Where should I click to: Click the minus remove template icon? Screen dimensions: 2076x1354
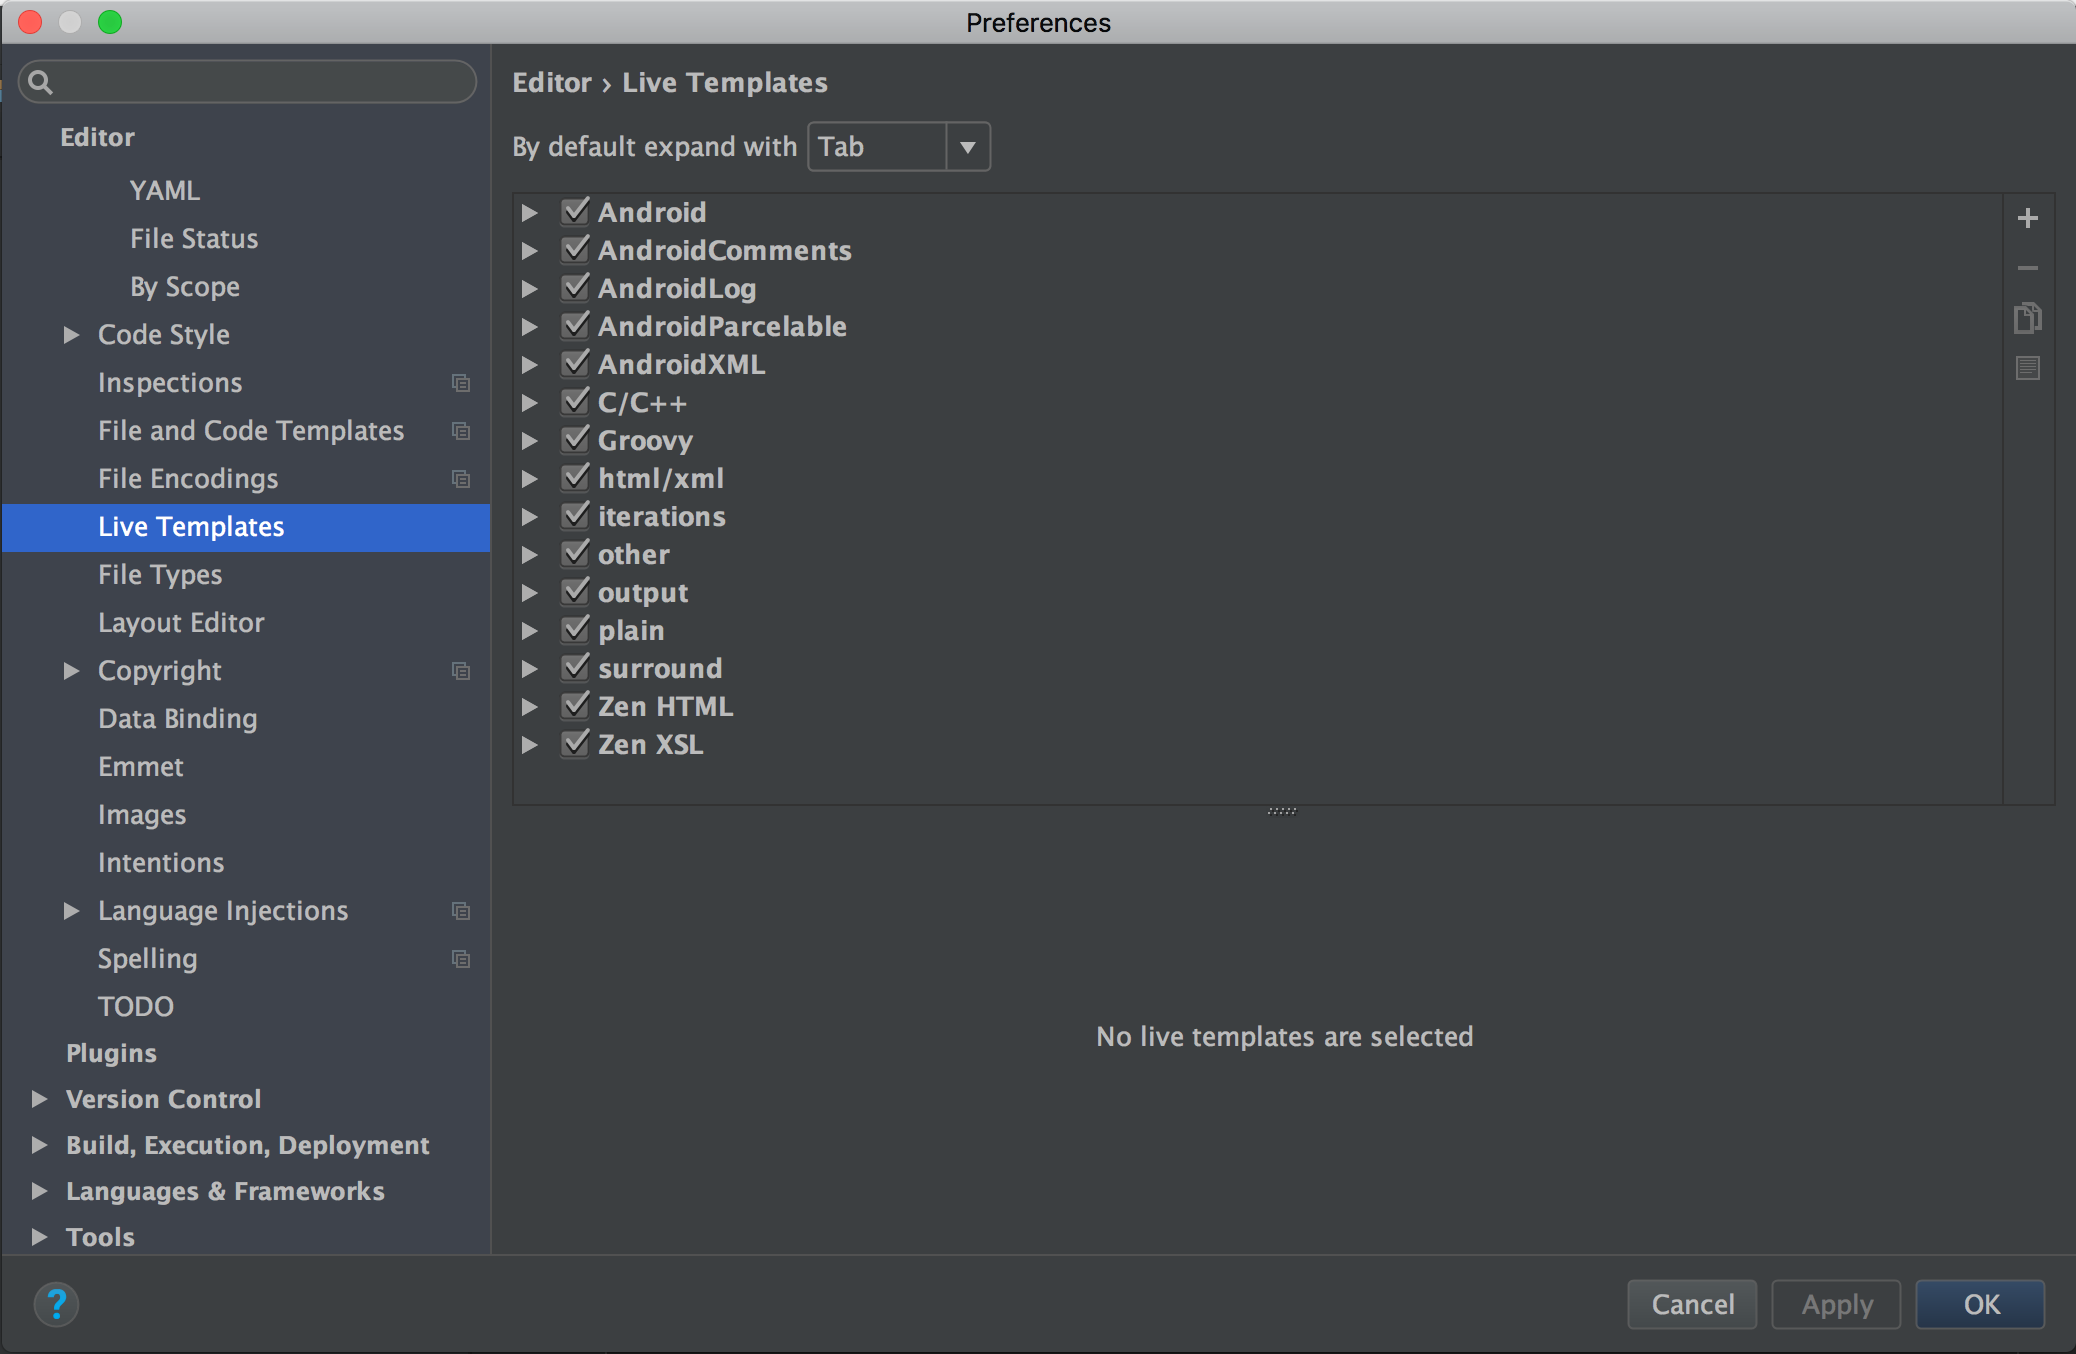(2027, 268)
